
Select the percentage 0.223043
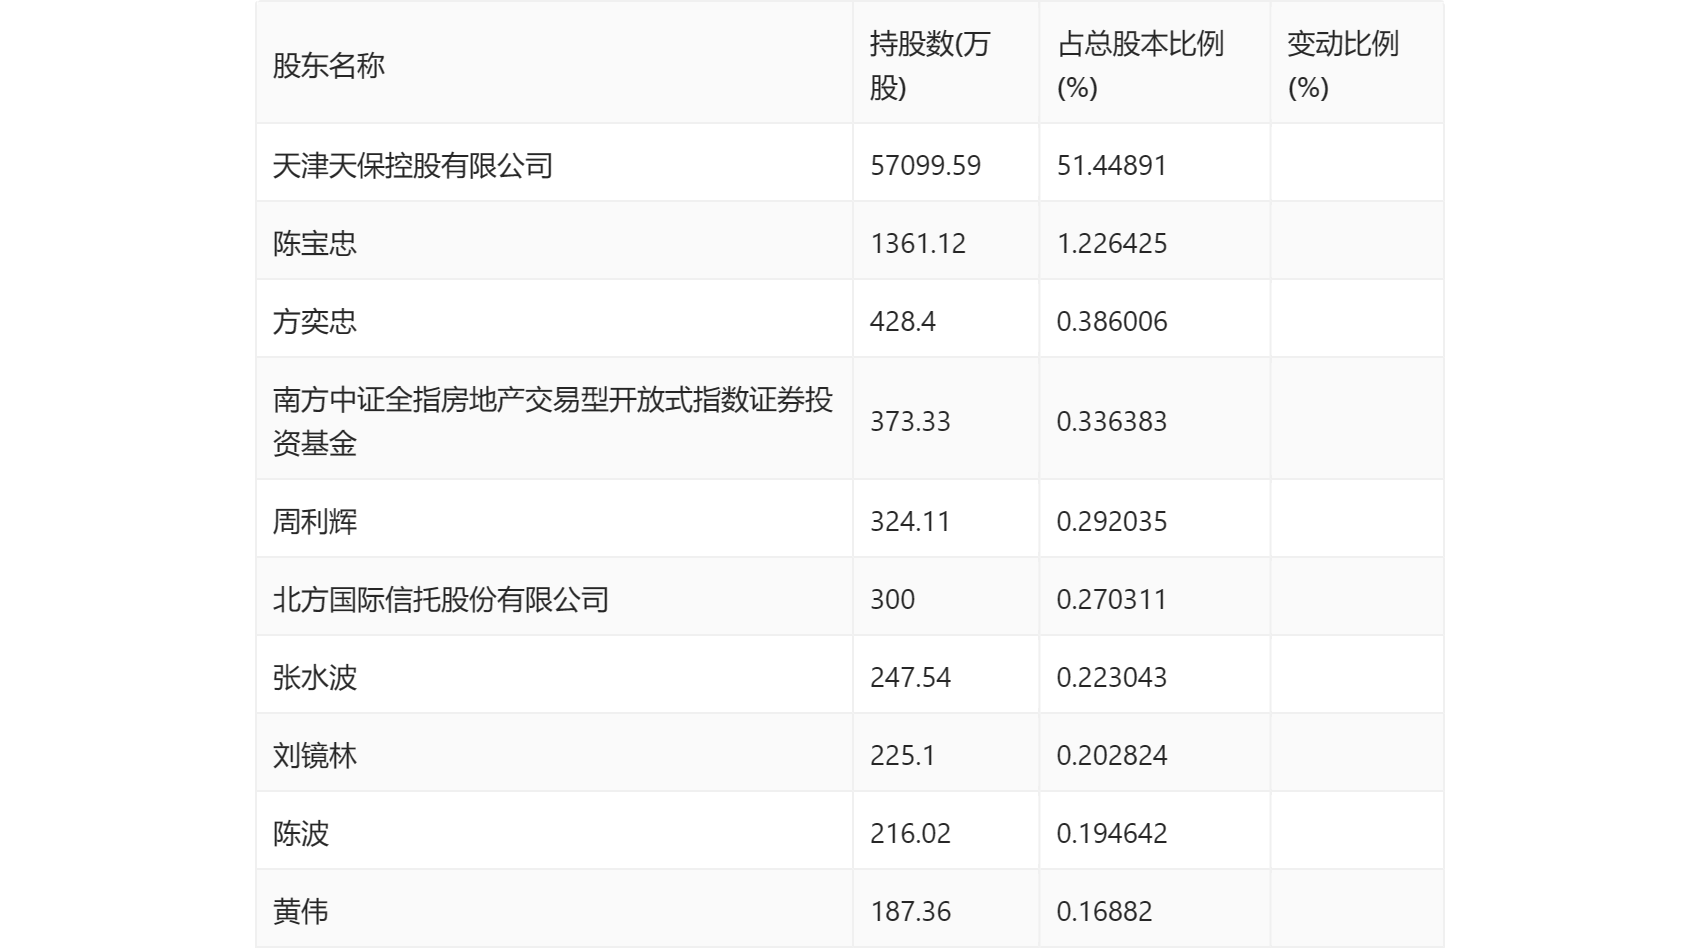click(1112, 678)
